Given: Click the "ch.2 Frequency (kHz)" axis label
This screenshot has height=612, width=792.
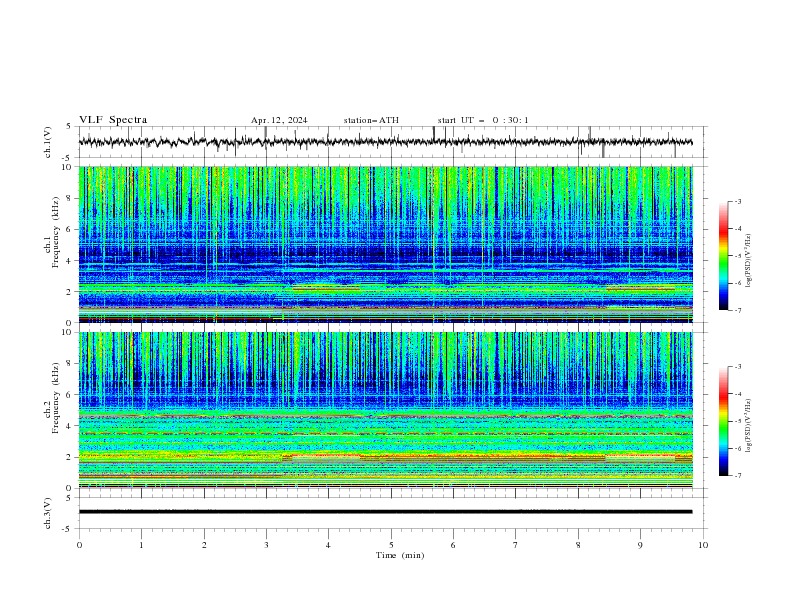Looking at the screenshot, I should click(52, 397).
